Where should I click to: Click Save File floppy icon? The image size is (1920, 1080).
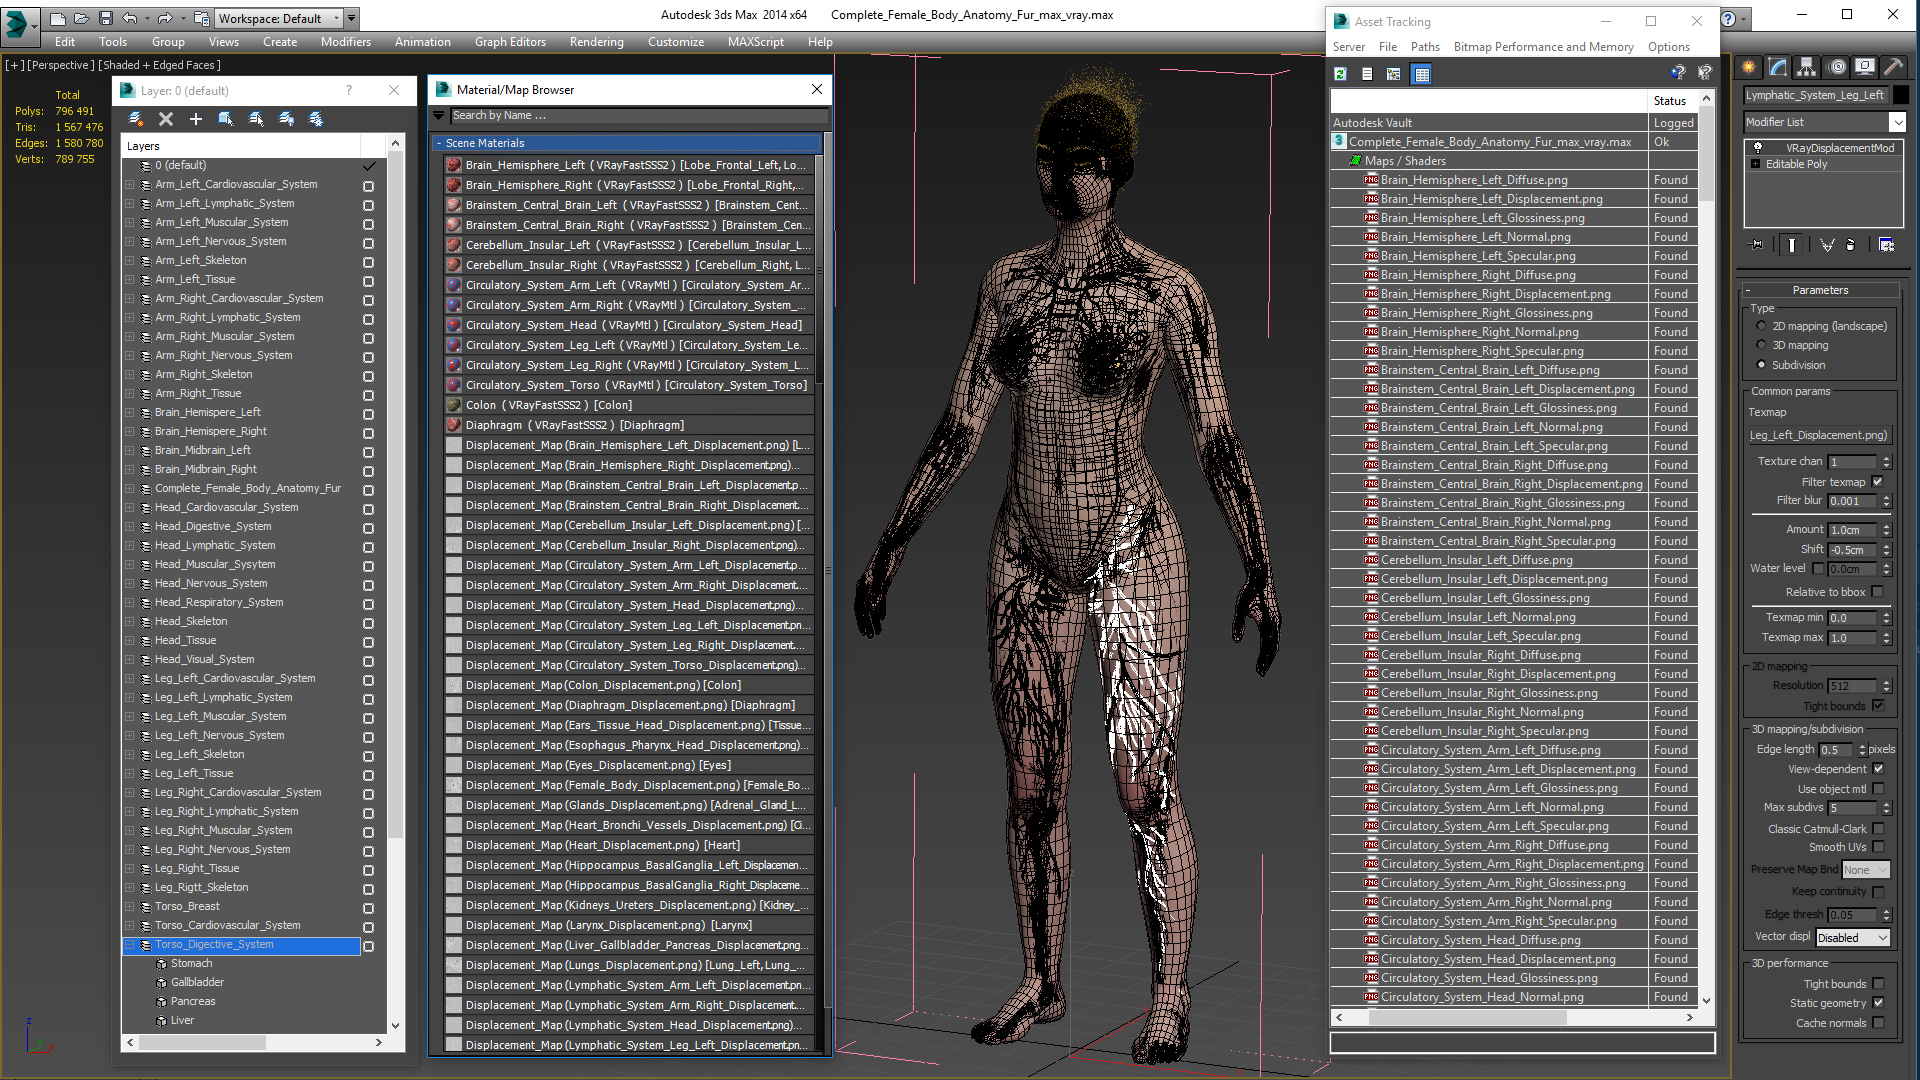[105, 18]
